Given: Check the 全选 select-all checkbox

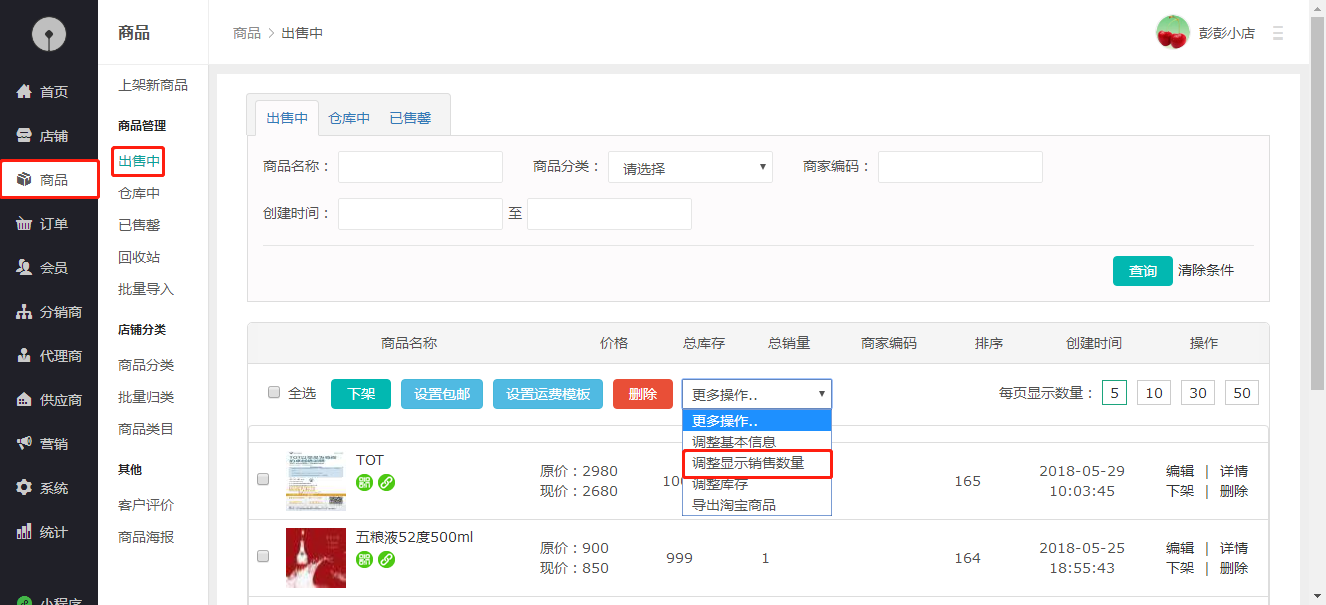Looking at the screenshot, I should click(x=273, y=392).
